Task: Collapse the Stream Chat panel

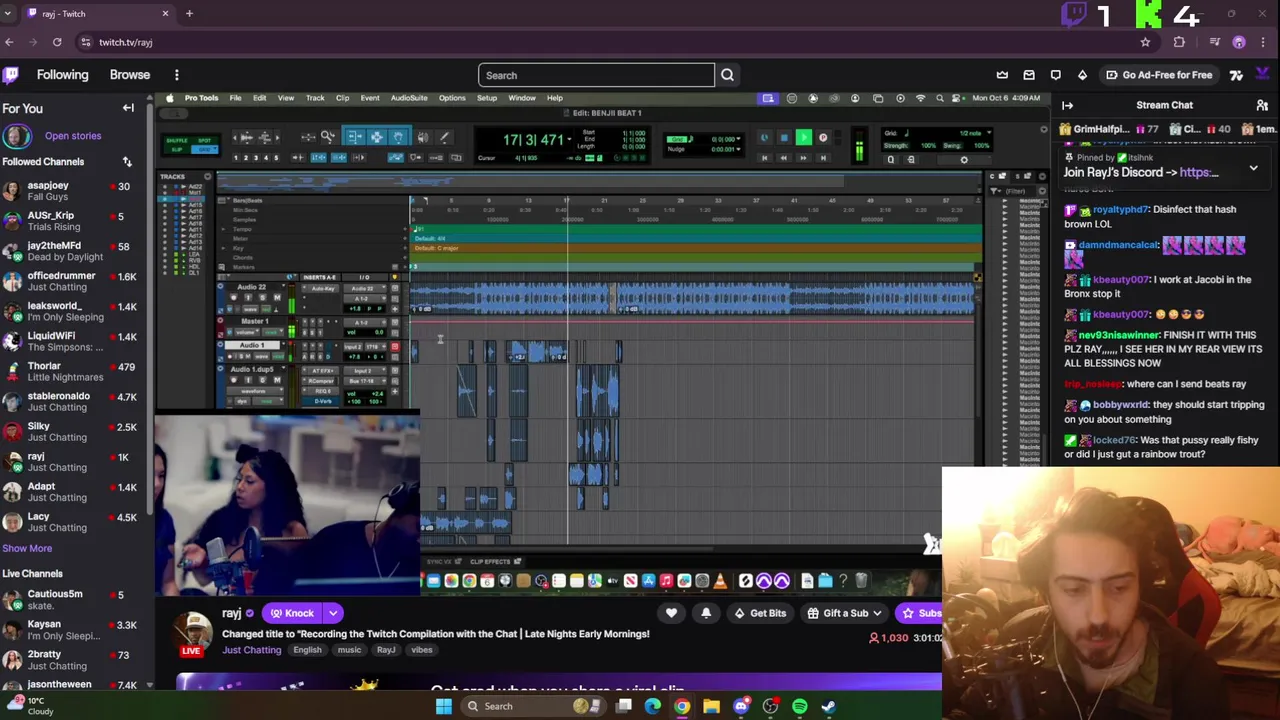Action: 1067,105
